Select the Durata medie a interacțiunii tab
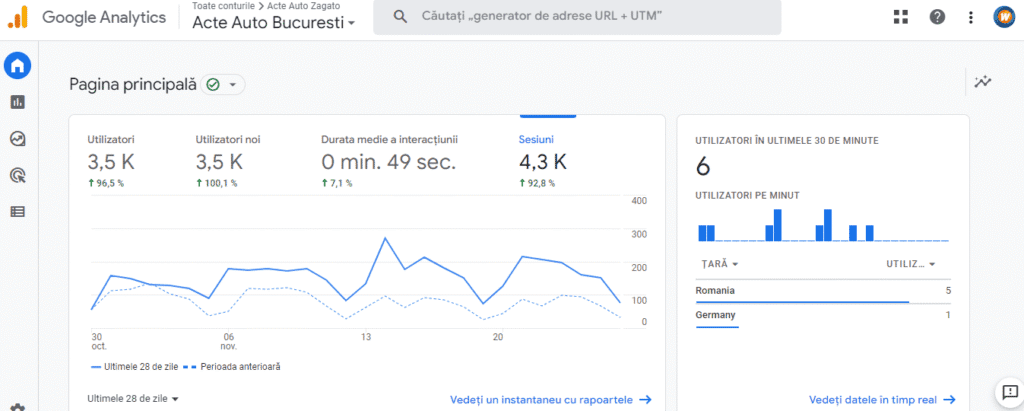The width and height of the screenshot is (1024, 411). [389, 163]
